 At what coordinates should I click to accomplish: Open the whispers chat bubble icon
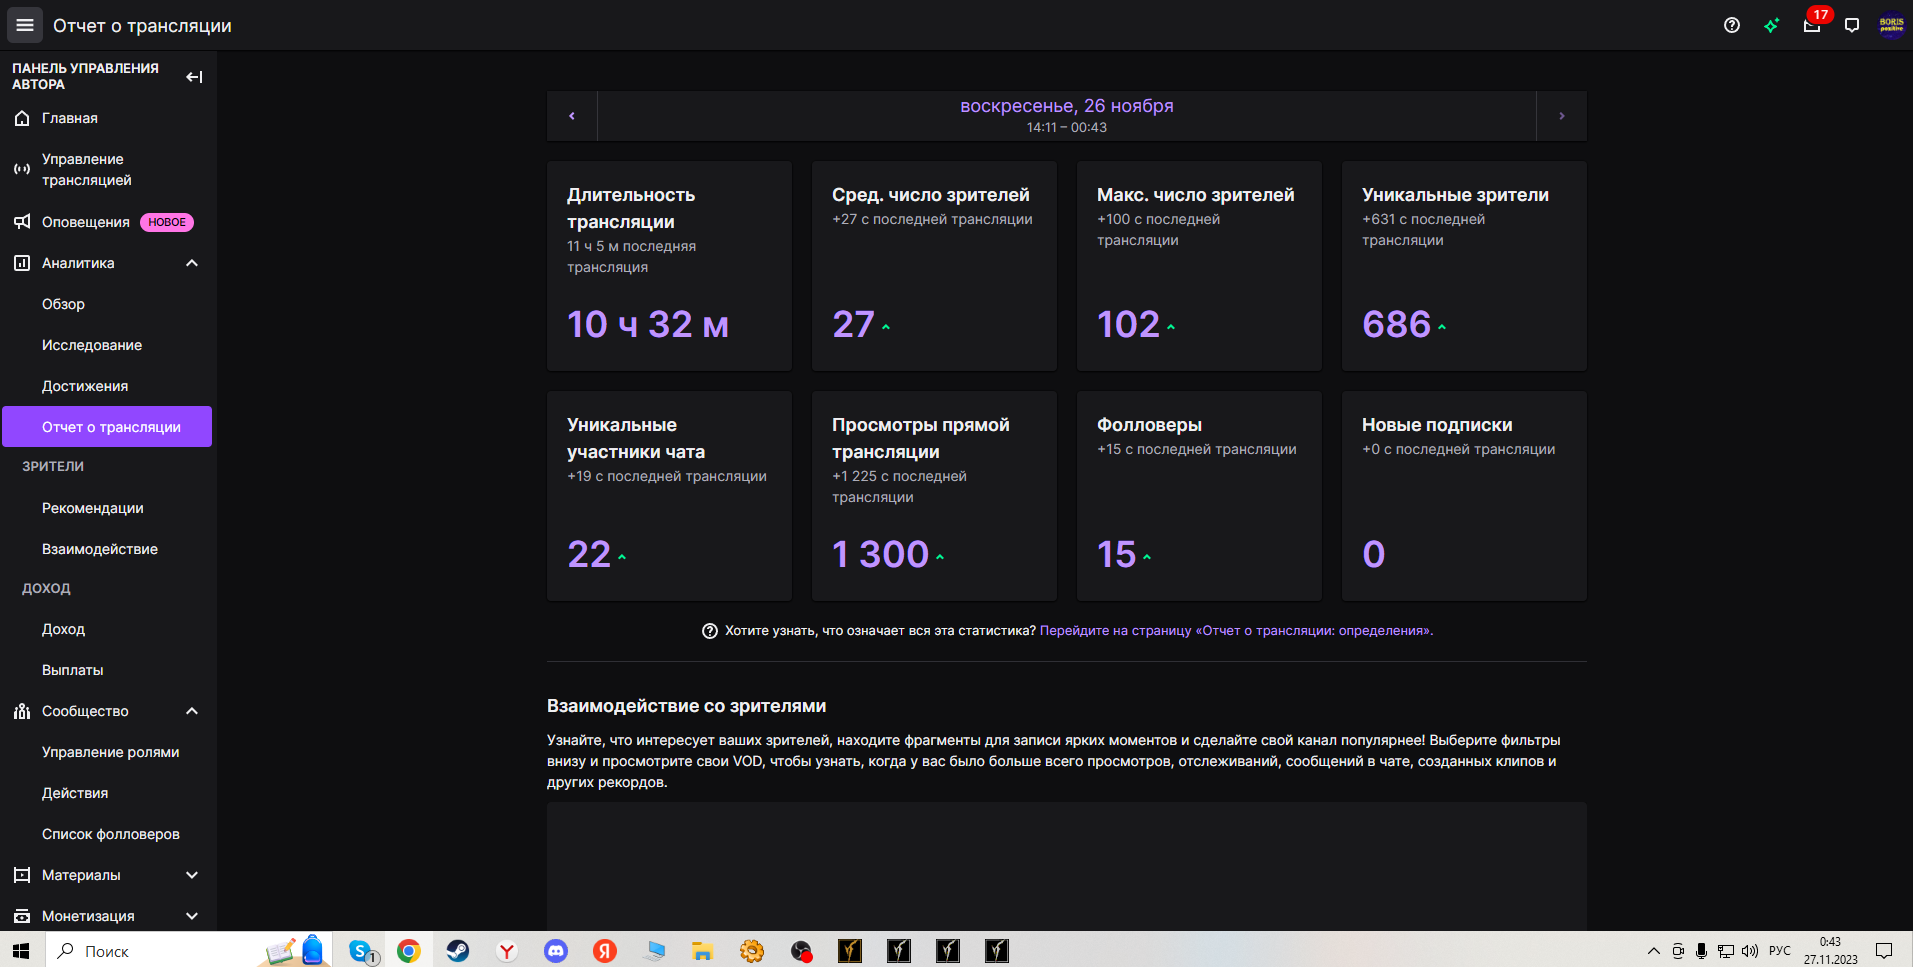1851,26
